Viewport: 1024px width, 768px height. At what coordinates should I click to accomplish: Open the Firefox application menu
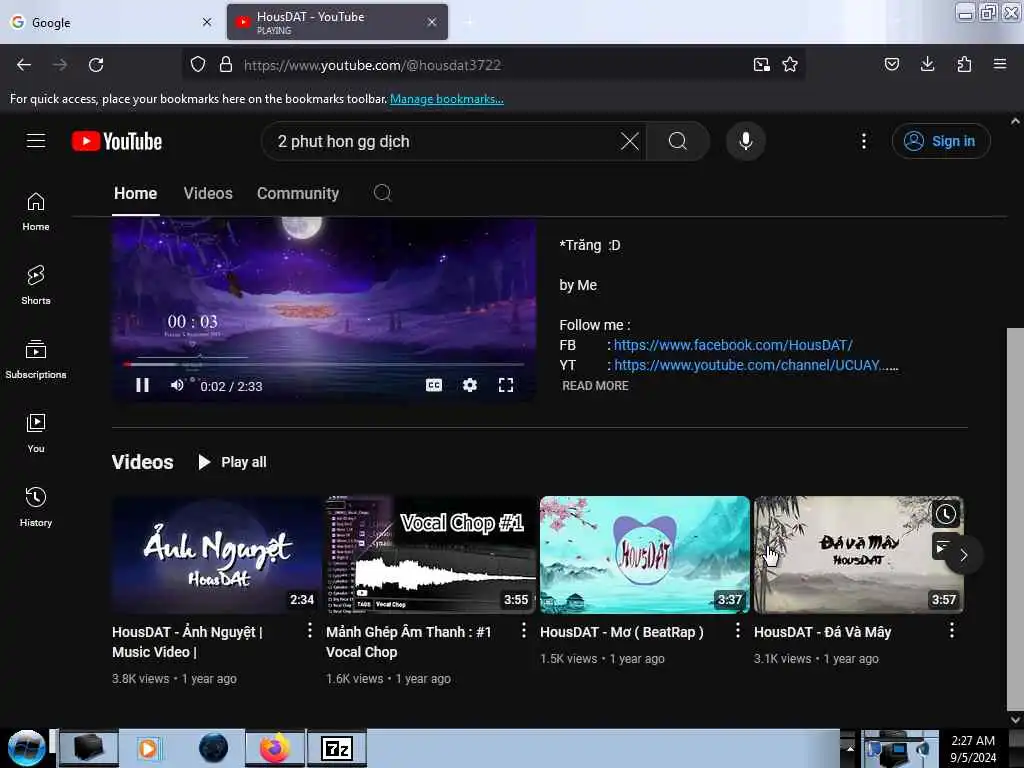[x=1000, y=64]
